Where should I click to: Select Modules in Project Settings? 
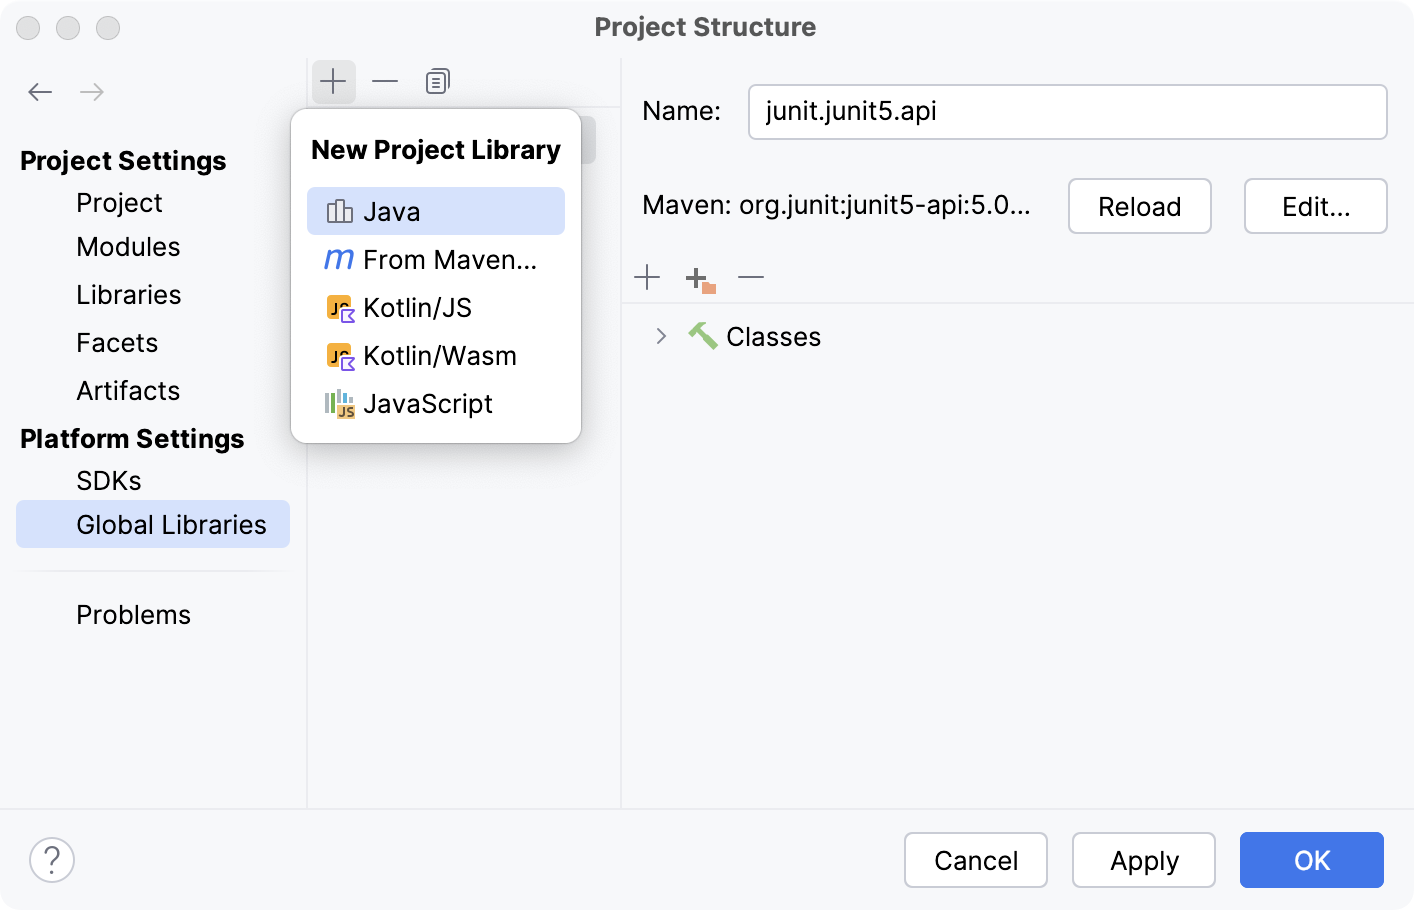[128, 247]
